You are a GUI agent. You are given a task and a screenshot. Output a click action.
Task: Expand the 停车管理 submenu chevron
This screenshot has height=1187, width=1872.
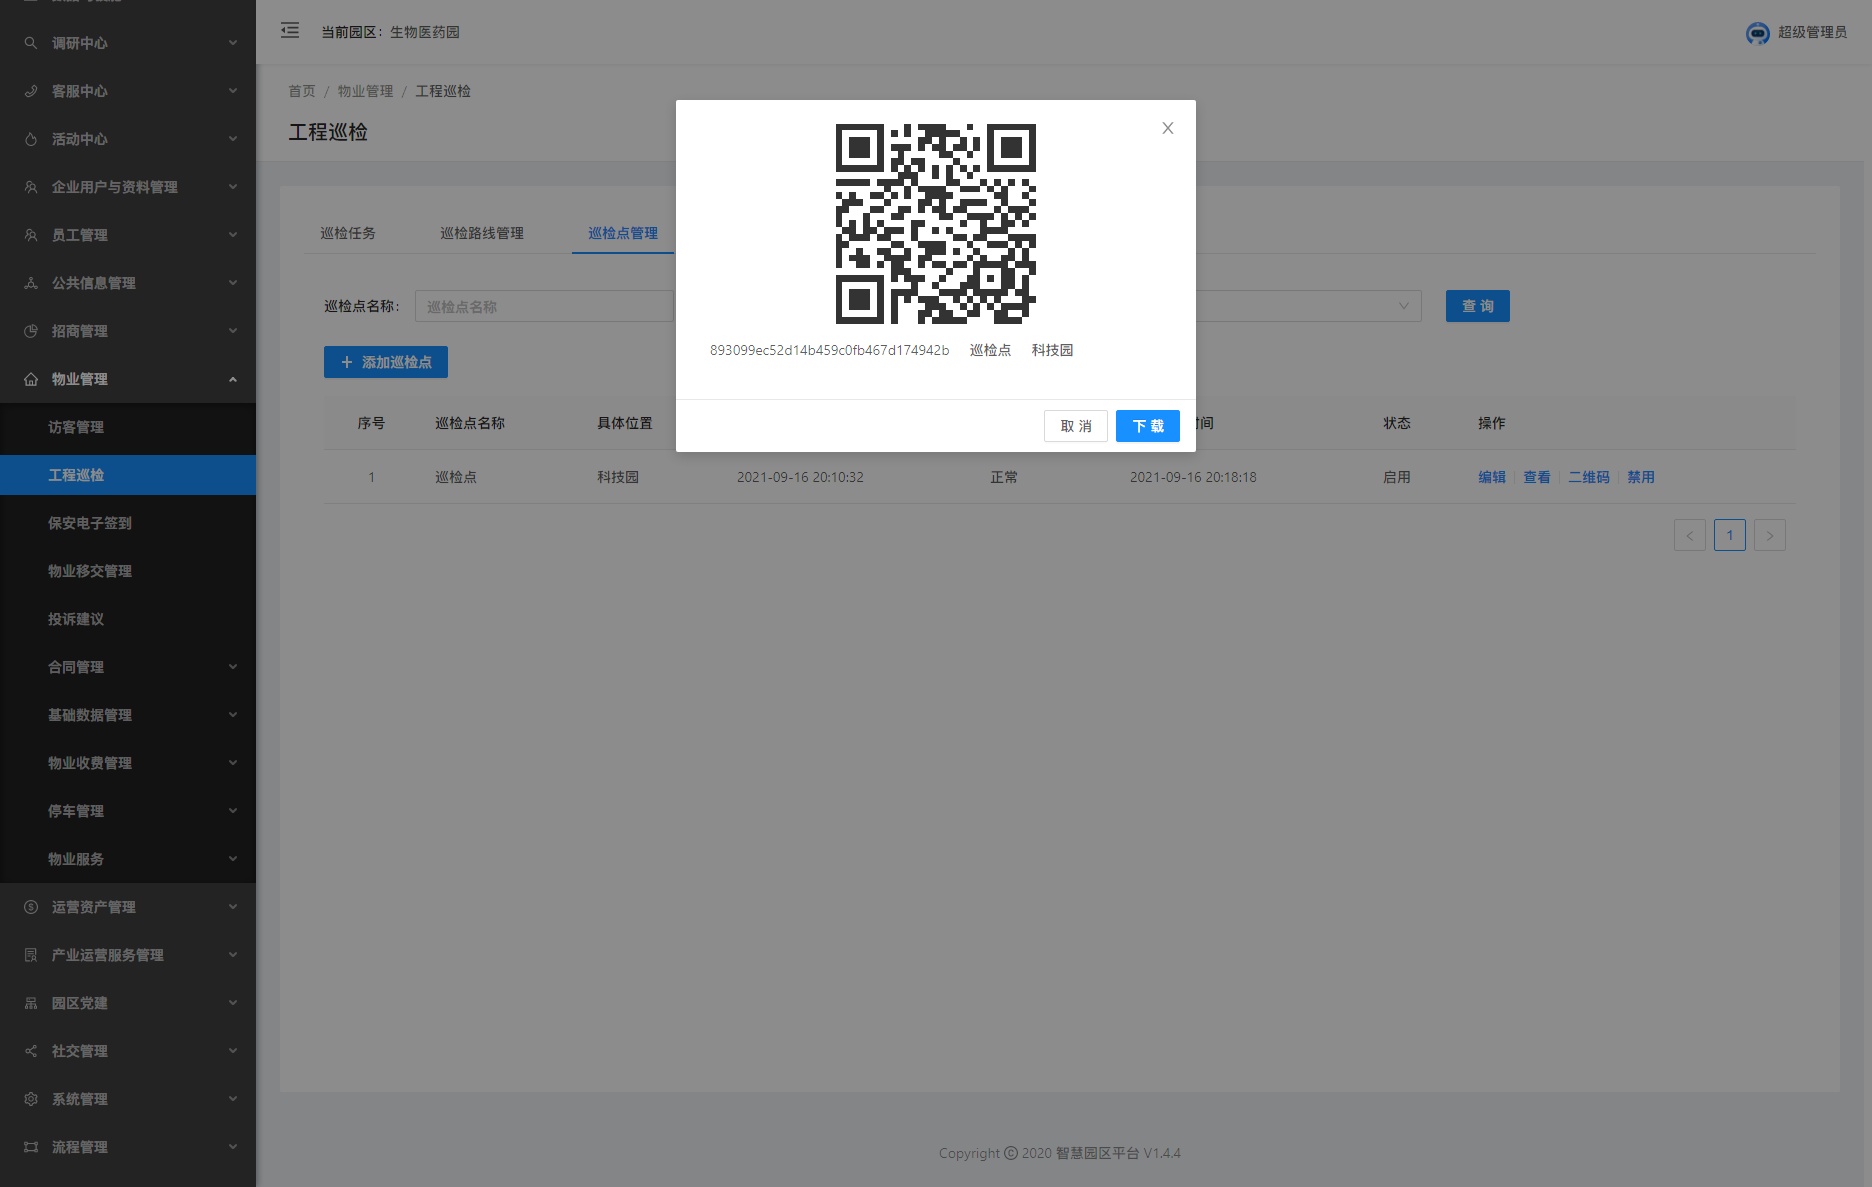pos(233,811)
